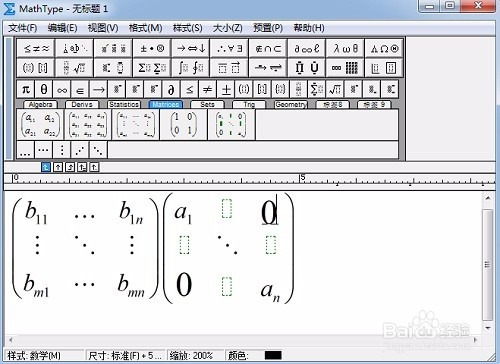Click the 缩放: 200% zoom status field

[195, 355]
